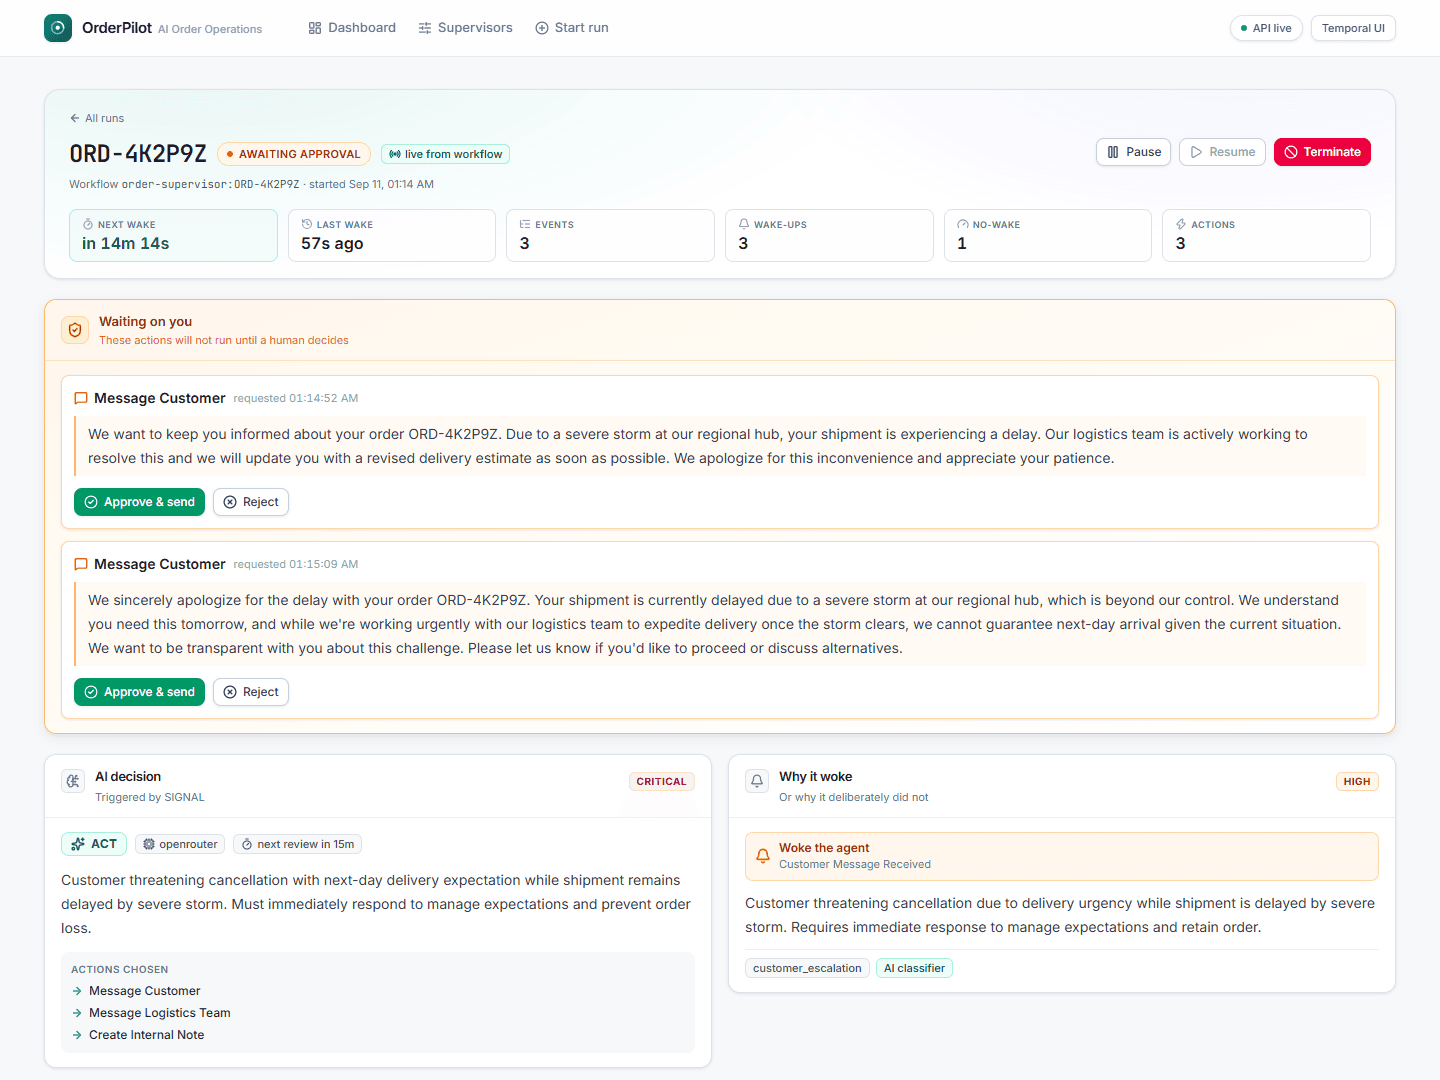This screenshot has width=1440, height=1080.
Task: Click the shield icon beside Waiting on you
Action: click(x=75, y=330)
